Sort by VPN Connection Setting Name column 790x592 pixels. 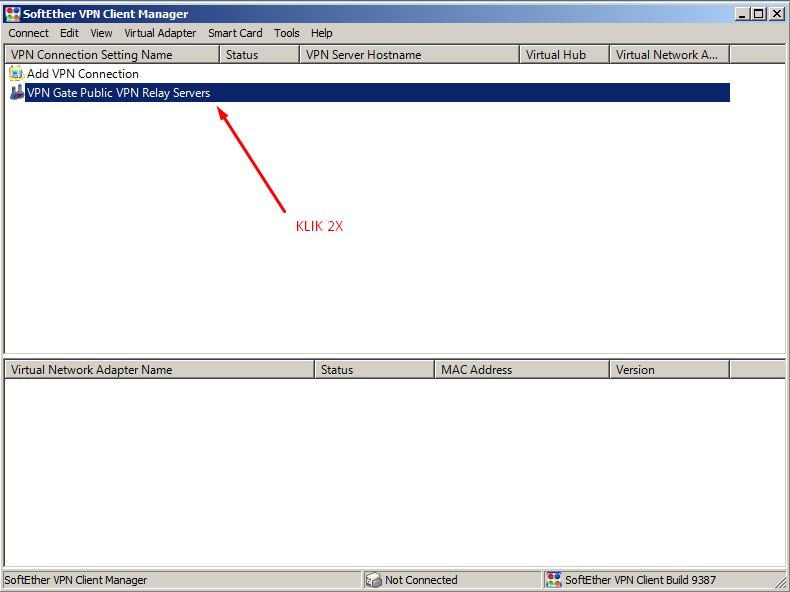[x=112, y=54]
